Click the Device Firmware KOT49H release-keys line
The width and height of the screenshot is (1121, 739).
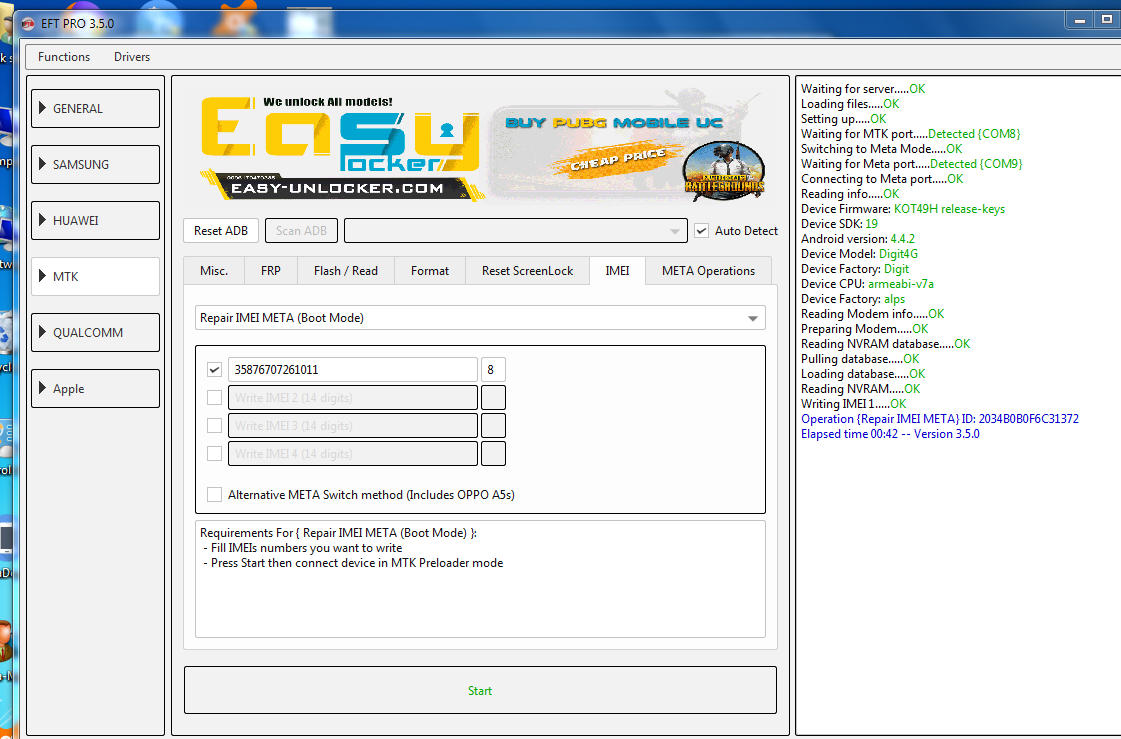pos(903,209)
